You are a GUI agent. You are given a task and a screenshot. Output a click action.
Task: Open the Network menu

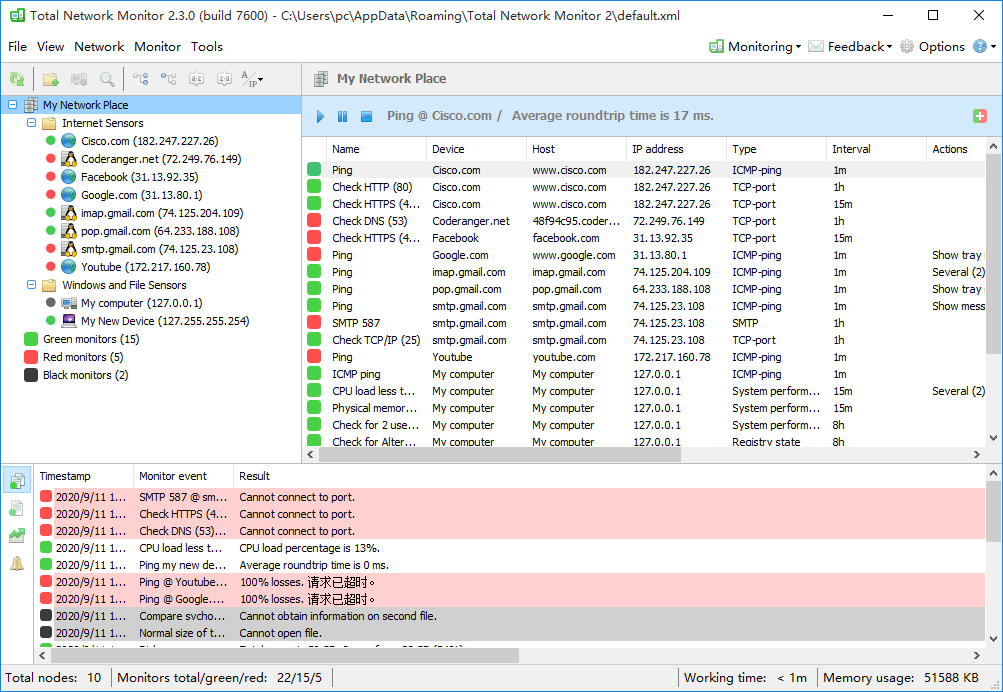click(x=99, y=46)
